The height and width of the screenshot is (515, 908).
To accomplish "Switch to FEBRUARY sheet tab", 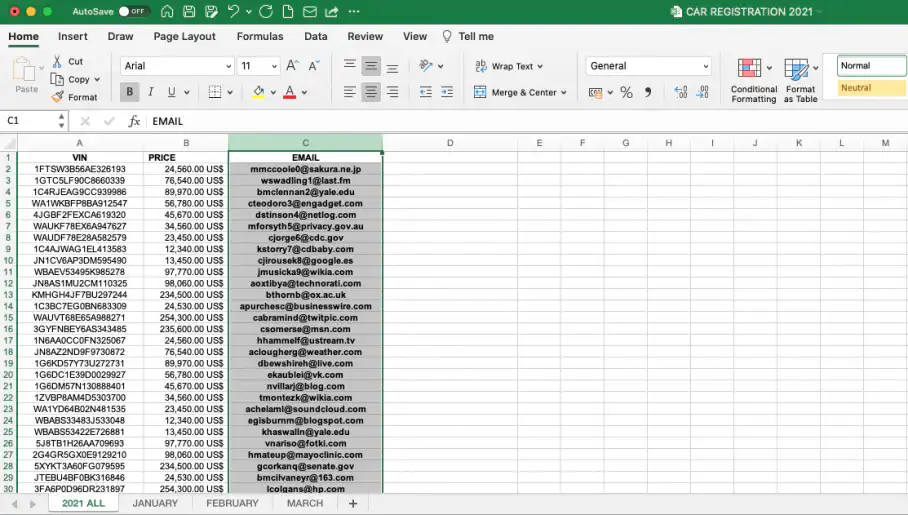I will coord(232,503).
